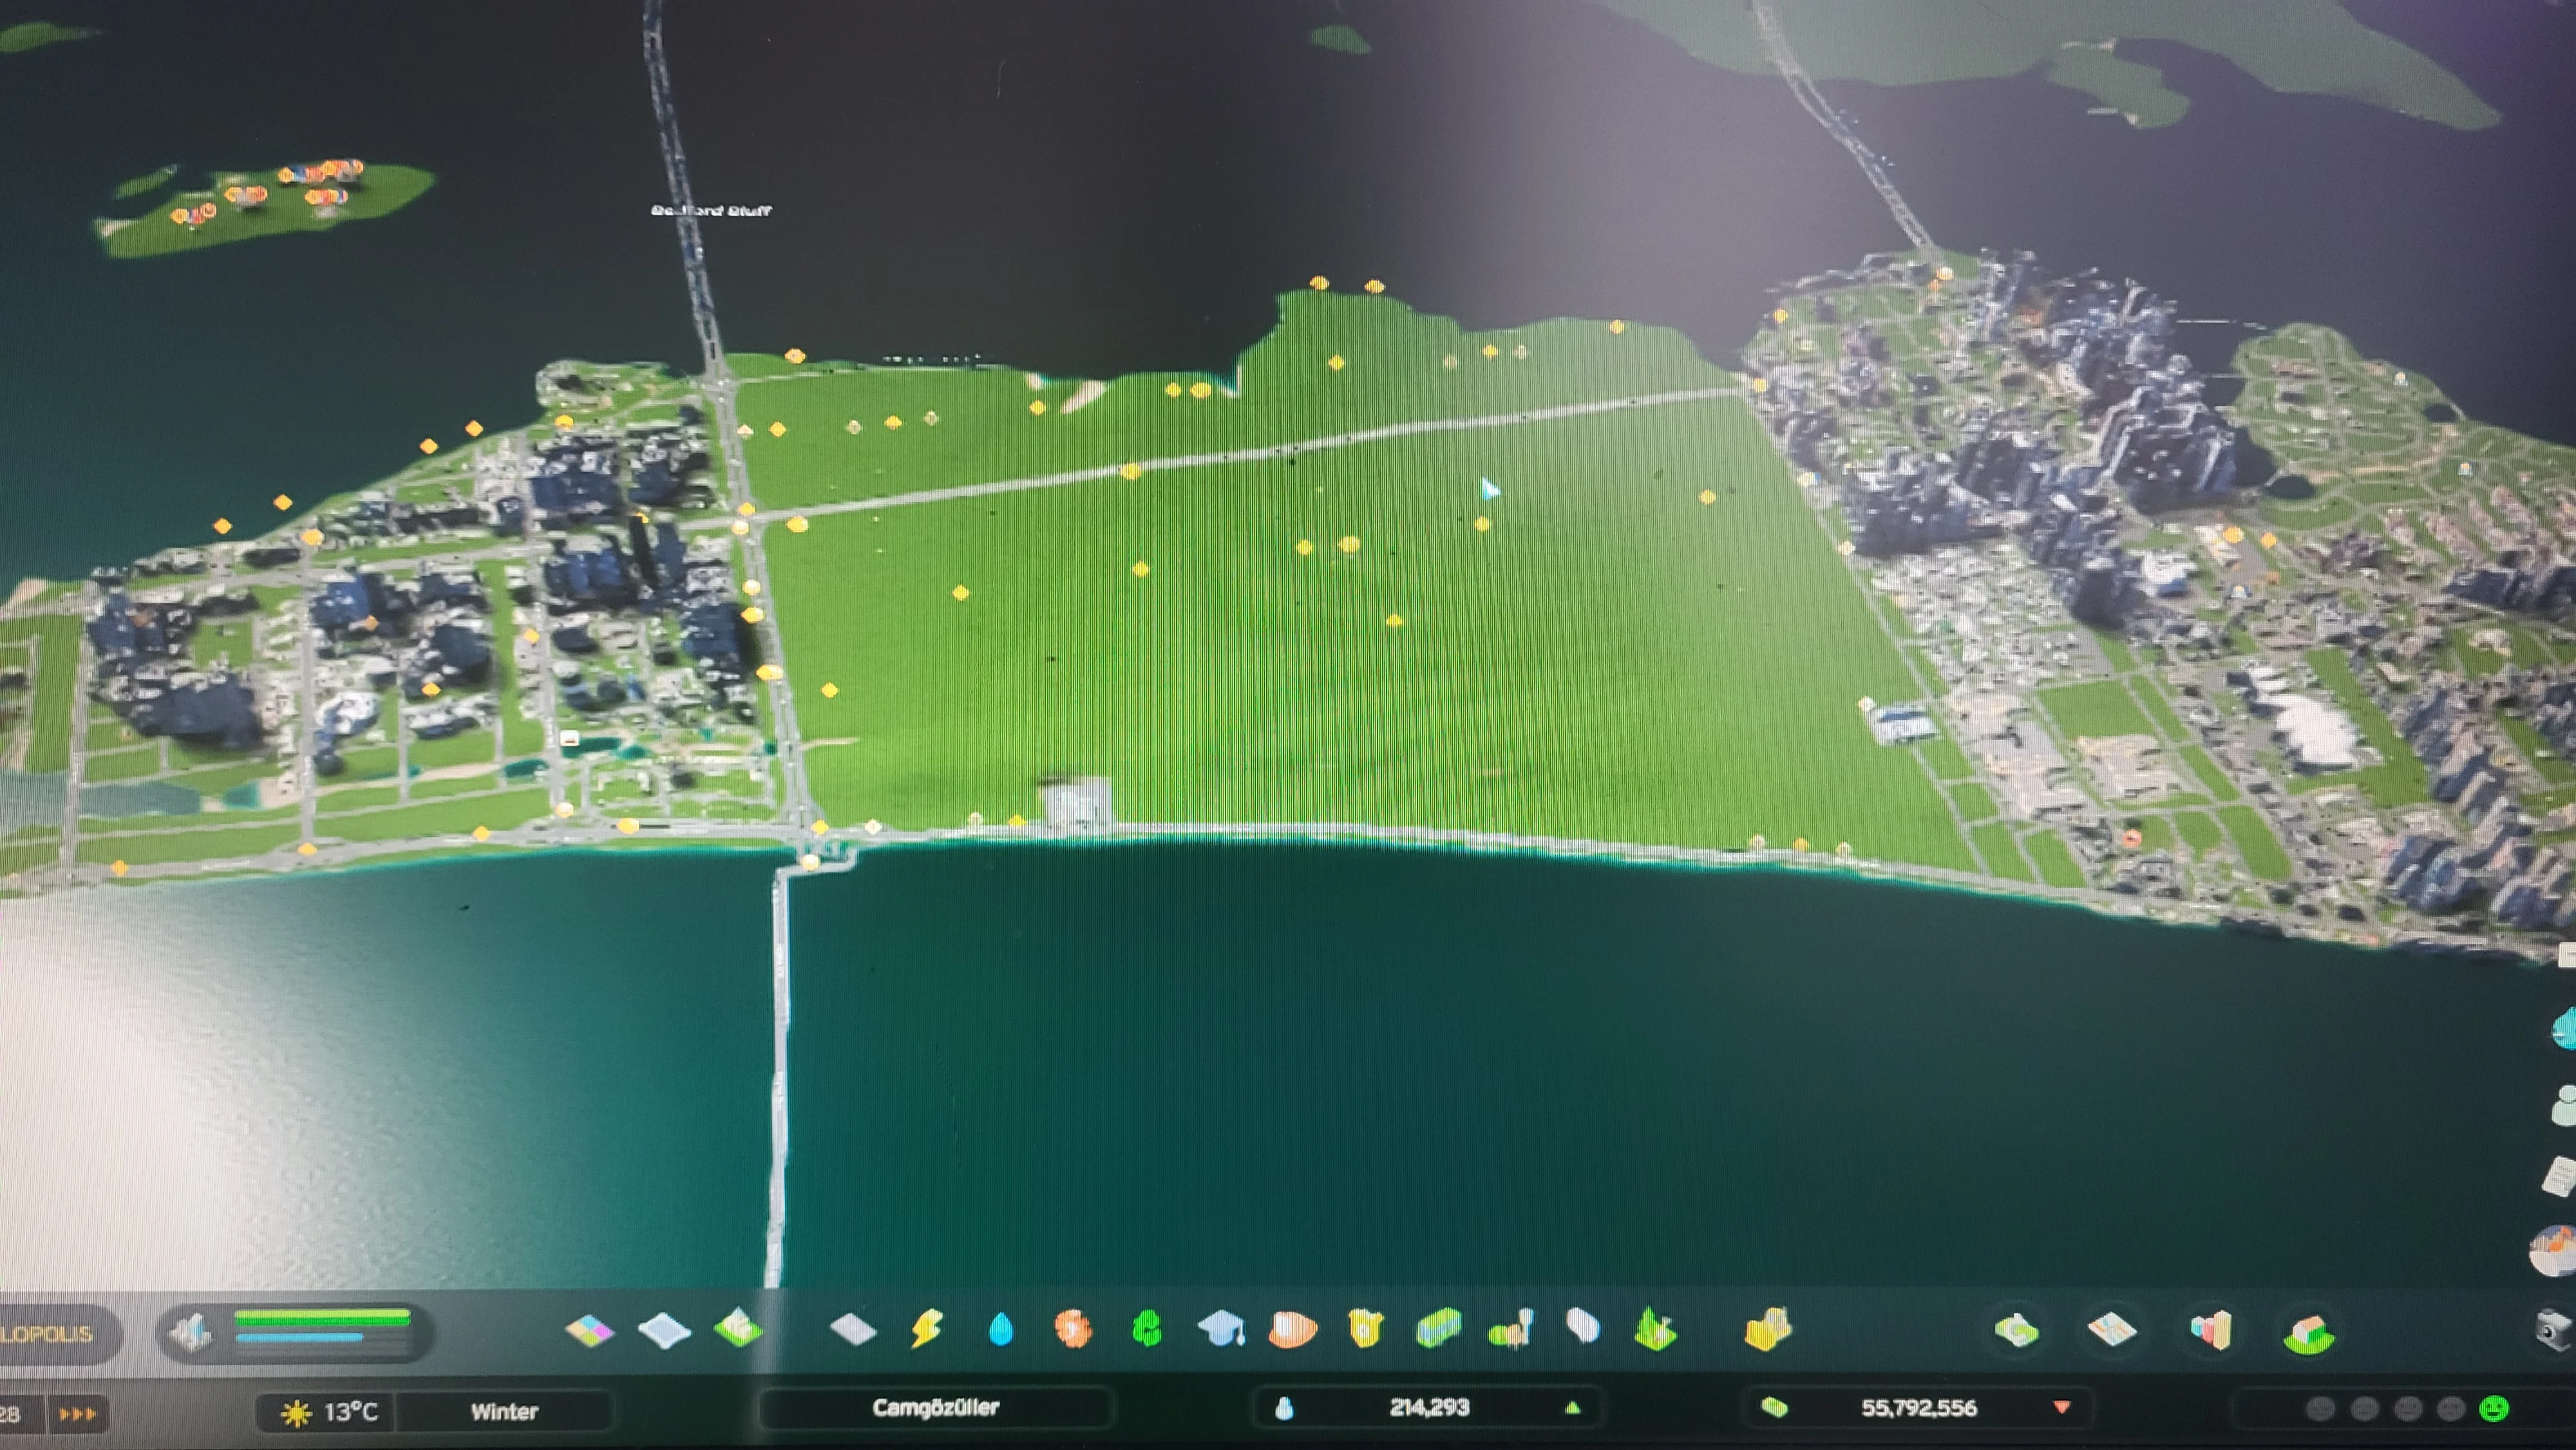
Task: Activate the yellow bulldozer tool
Action: click(x=1768, y=1331)
